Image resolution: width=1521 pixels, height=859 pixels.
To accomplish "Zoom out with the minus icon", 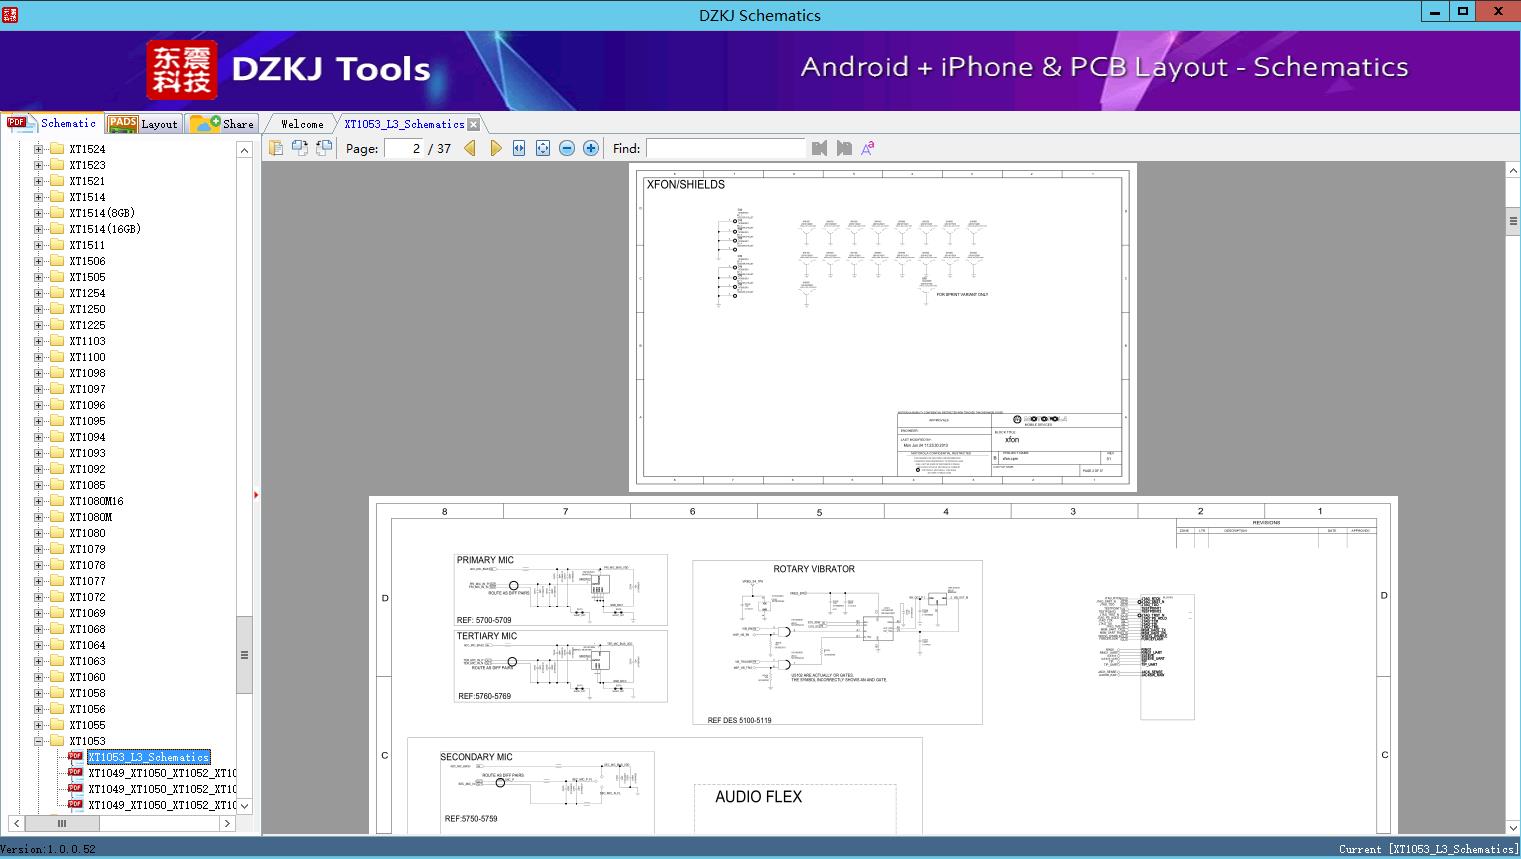I will (x=567, y=148).
